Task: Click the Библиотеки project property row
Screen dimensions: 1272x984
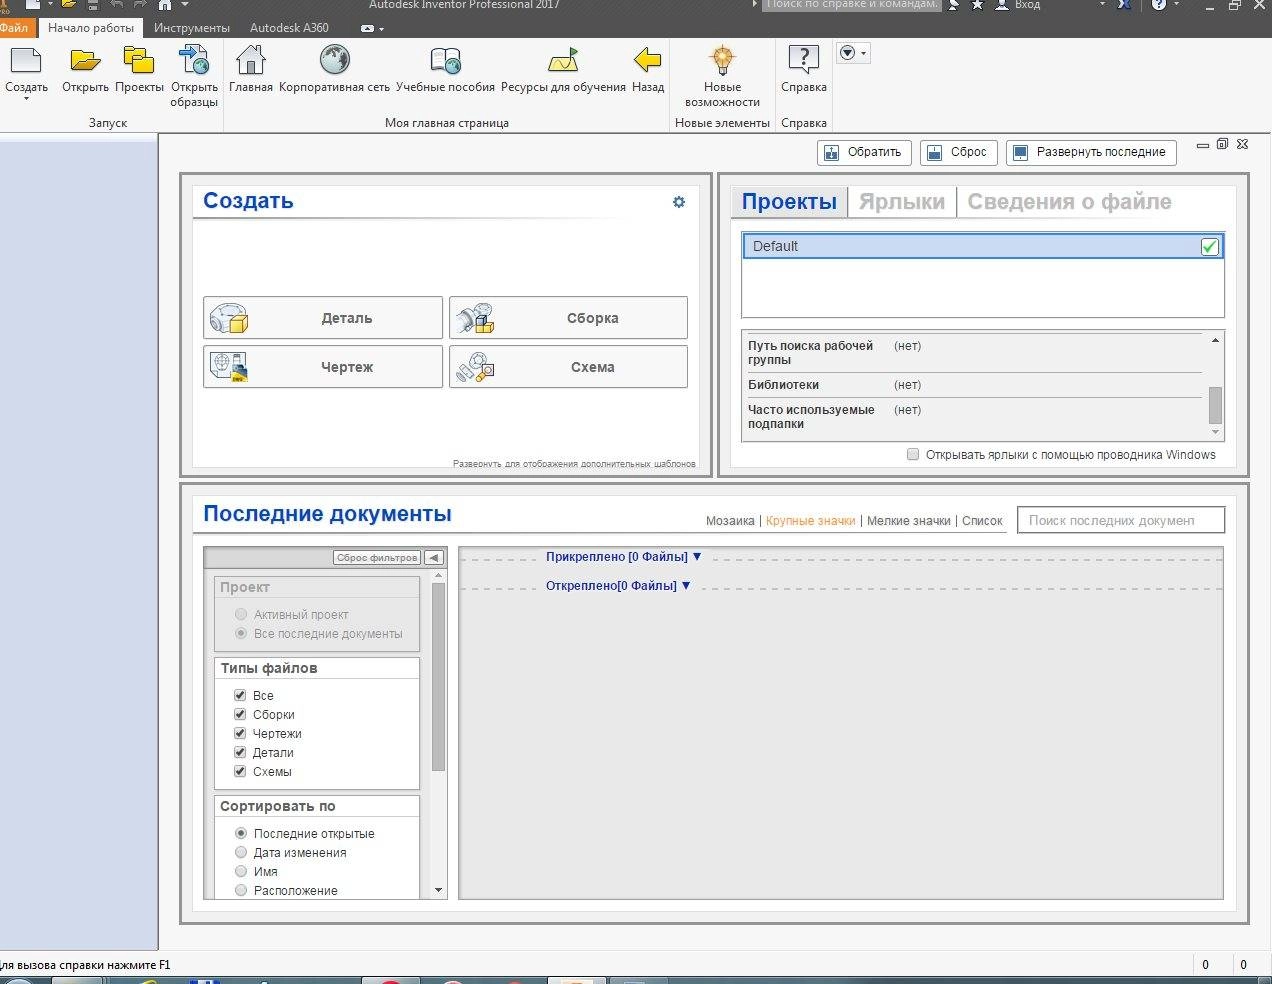Action: (x=974, y=385)
